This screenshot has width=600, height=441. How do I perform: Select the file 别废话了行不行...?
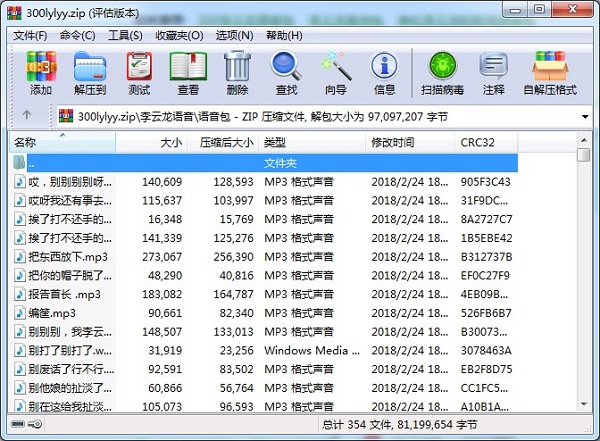click(x=71, y=369)
